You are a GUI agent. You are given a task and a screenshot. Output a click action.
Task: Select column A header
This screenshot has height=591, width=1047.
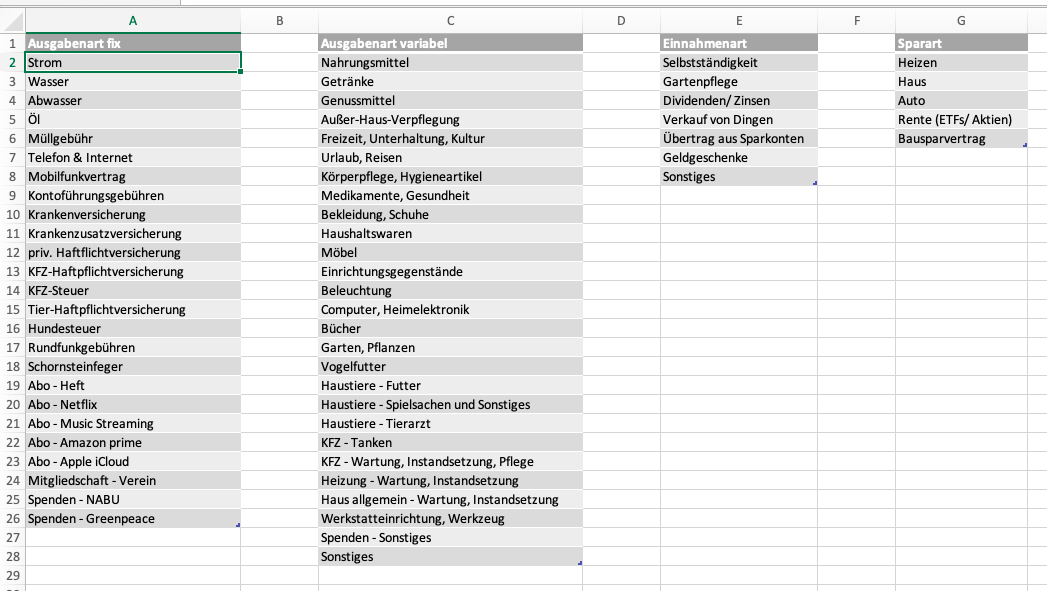(x=133, y=21)
